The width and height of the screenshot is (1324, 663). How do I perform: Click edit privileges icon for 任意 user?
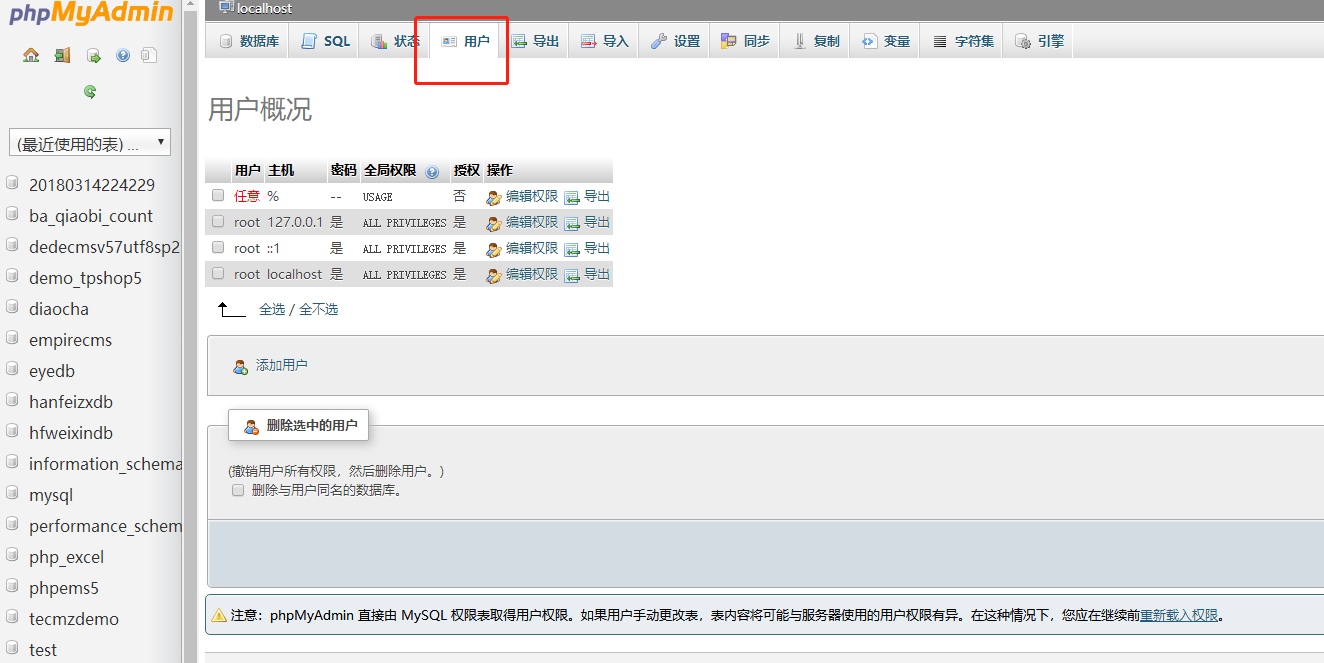(x=494, y=197)
